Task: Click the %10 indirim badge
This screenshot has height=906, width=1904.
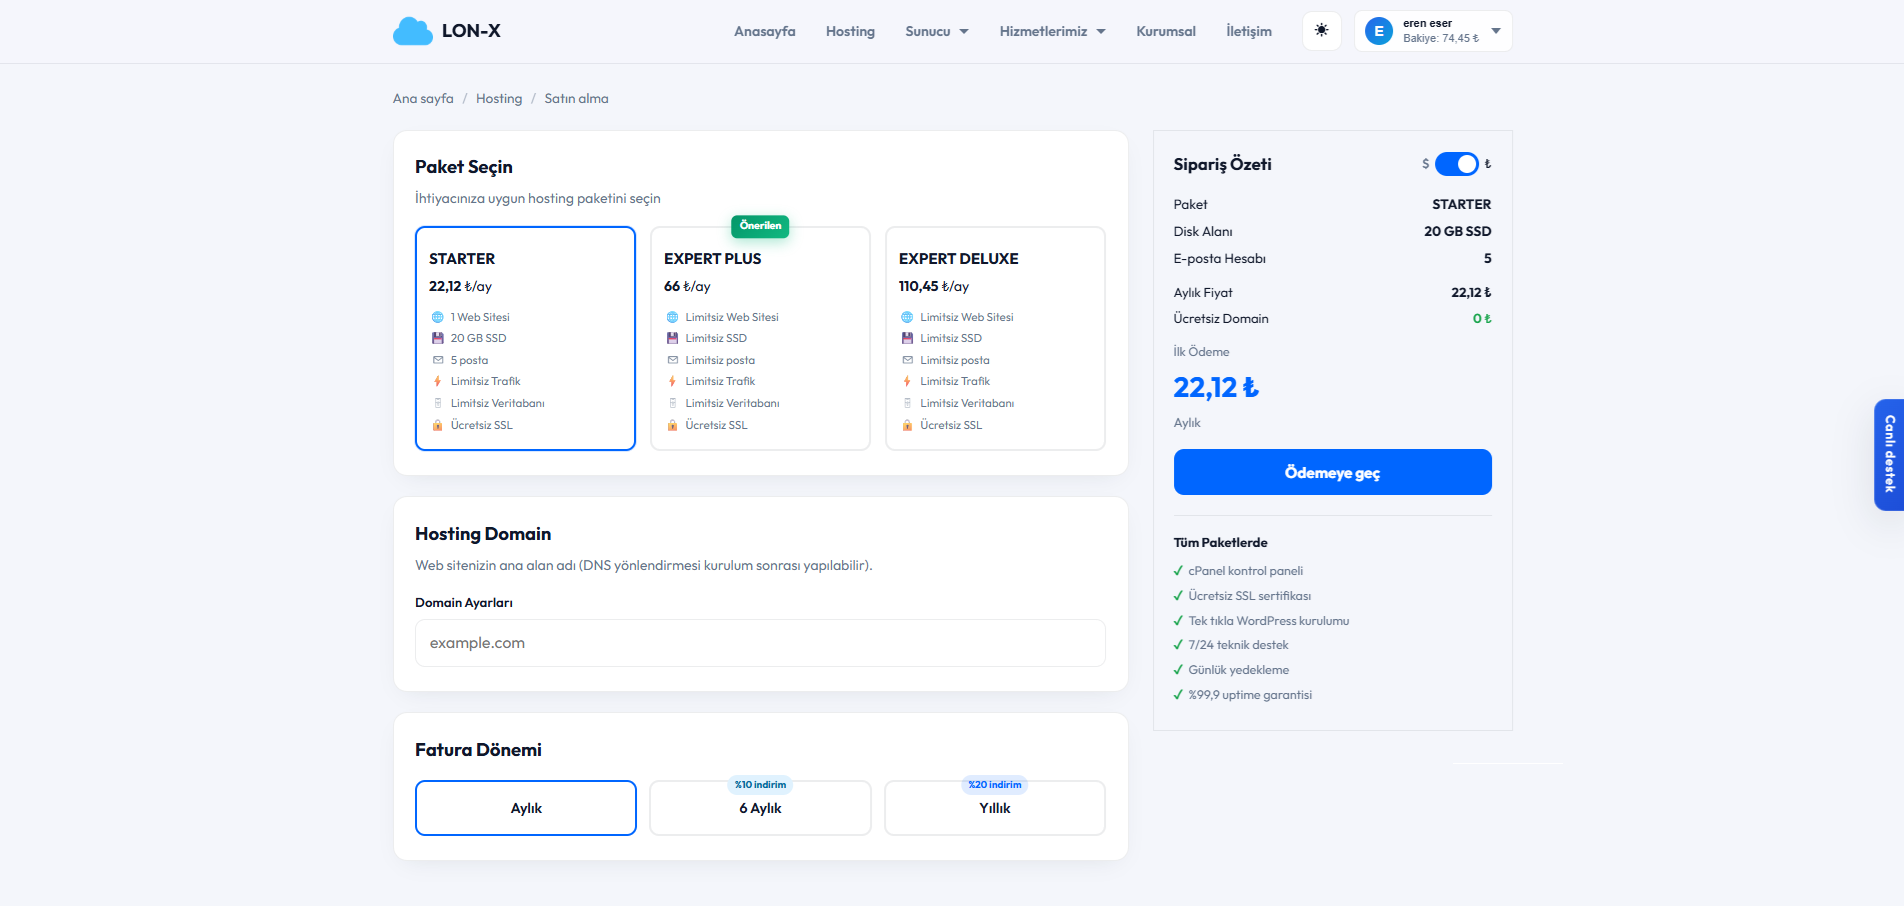Action: pos(760,785)
